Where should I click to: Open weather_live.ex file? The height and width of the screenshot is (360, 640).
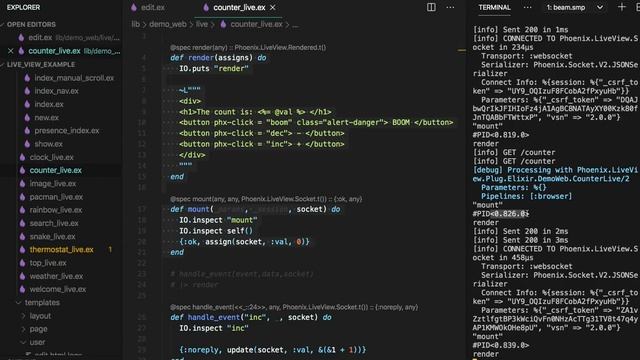pyautogui.click(x=56, y=276)
